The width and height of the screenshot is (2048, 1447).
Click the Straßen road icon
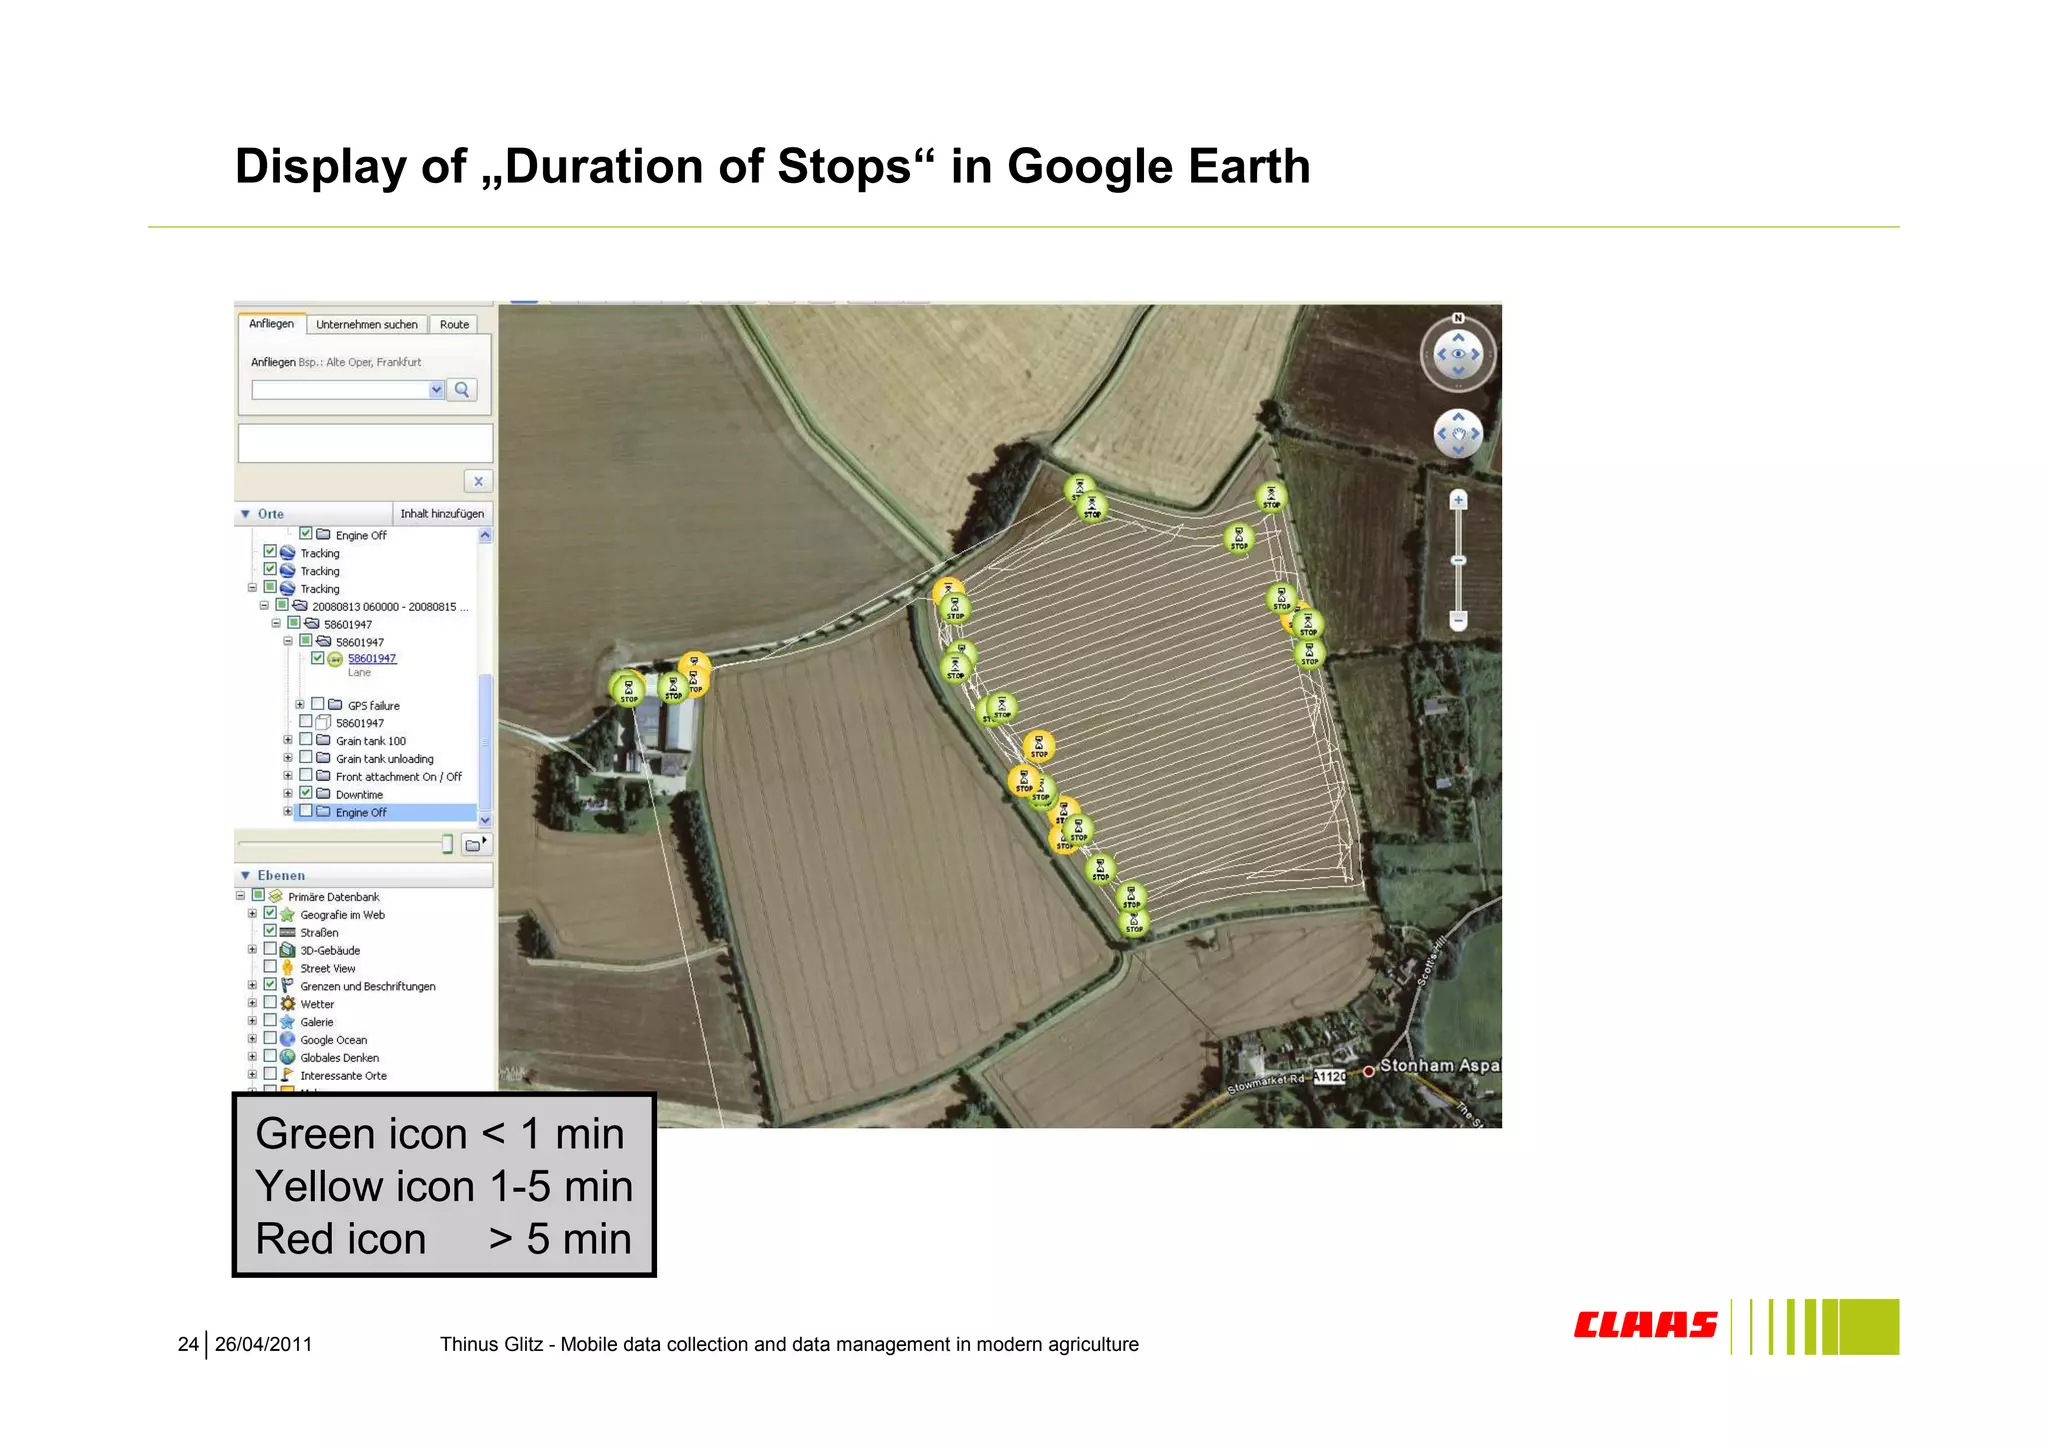pos(288,932)
